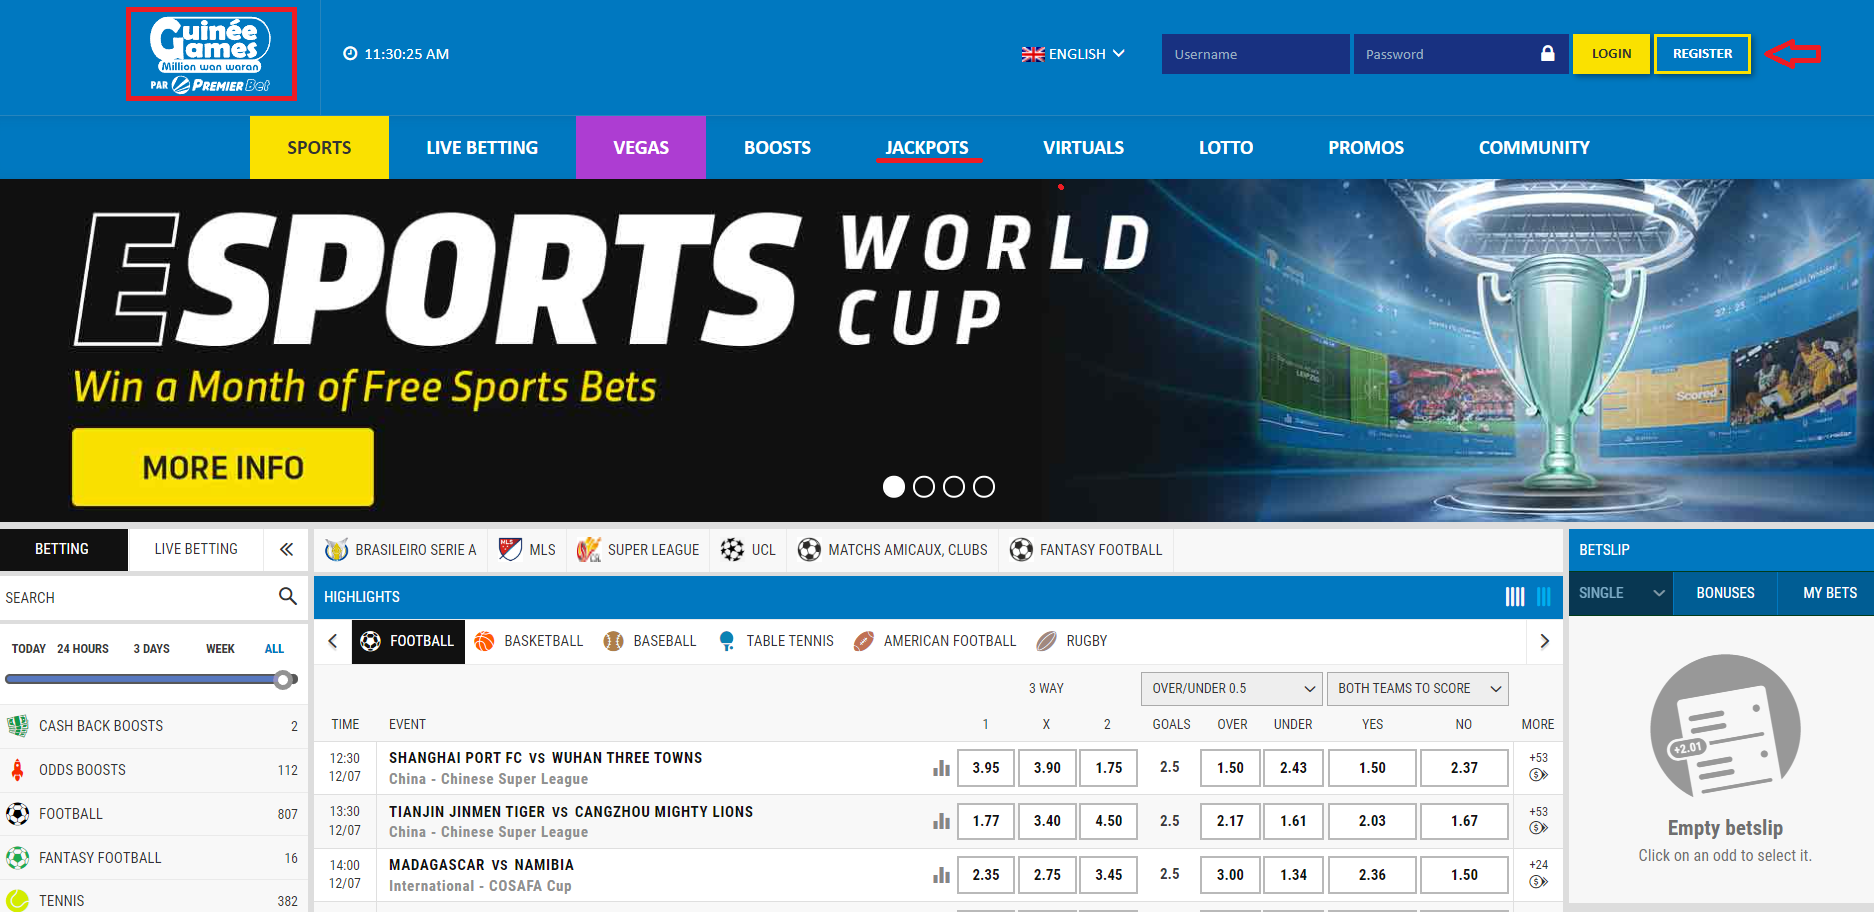This screenshot has height=912, width=1874.
Task: Focus the Username input field
Action: point(1255,54)
